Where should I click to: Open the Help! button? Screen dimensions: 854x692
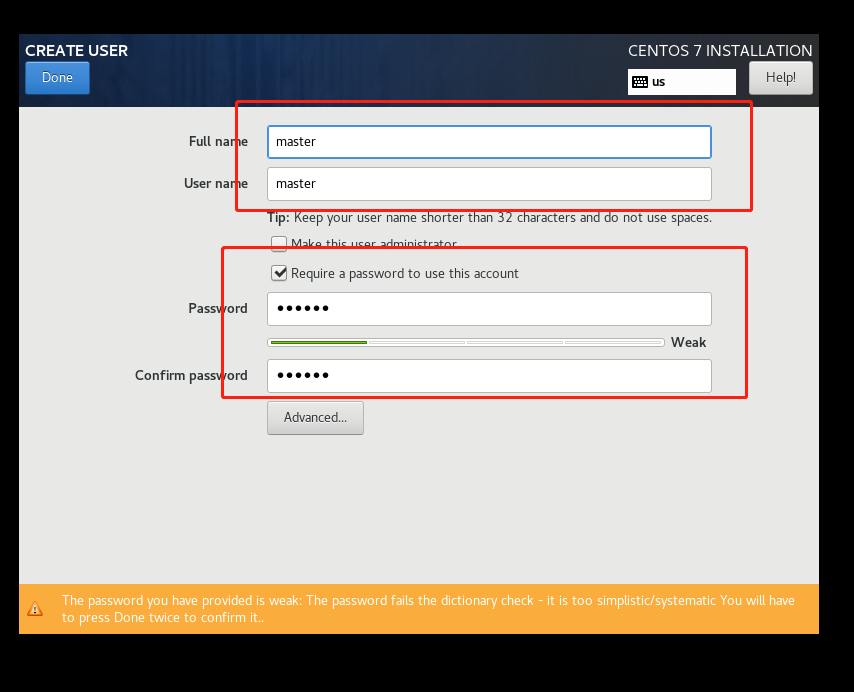tap(780, 78)
